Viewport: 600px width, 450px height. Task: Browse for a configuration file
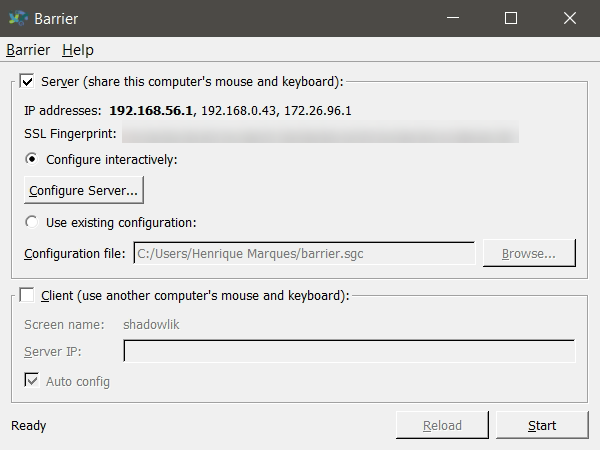point(529,253)
